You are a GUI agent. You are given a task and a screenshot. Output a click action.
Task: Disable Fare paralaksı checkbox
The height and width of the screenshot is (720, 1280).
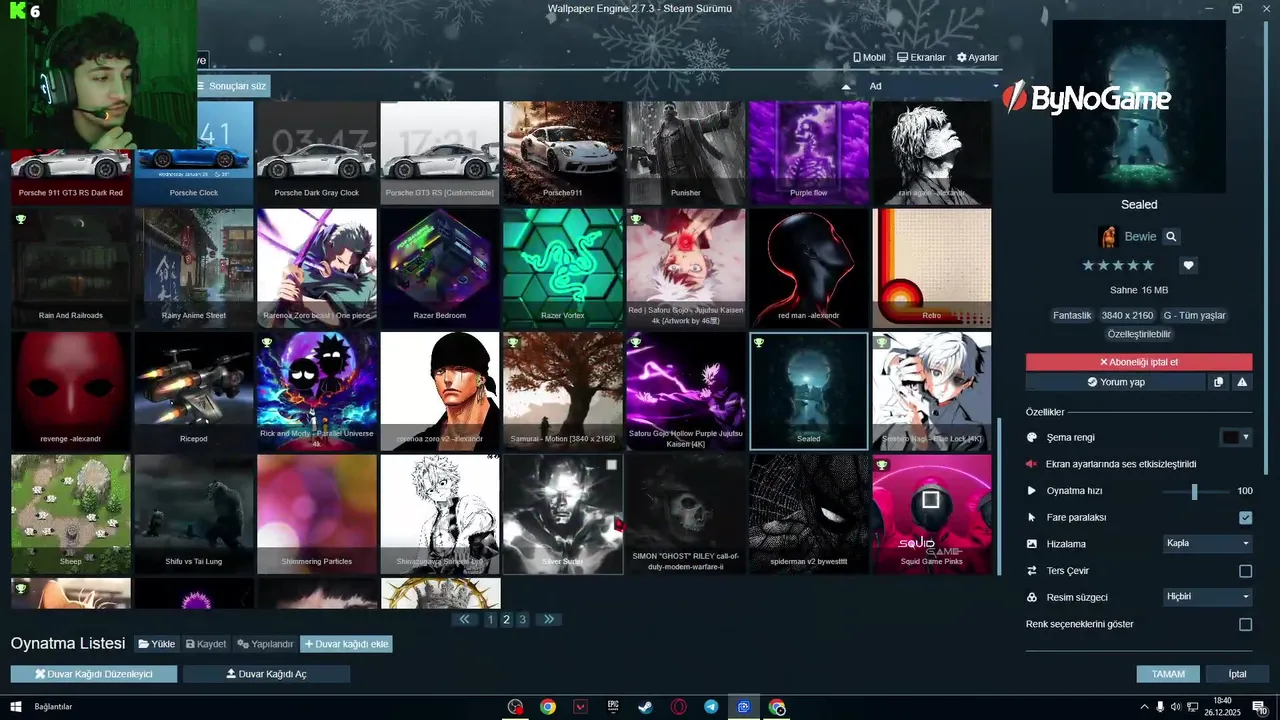click(x=1245, y=517)
